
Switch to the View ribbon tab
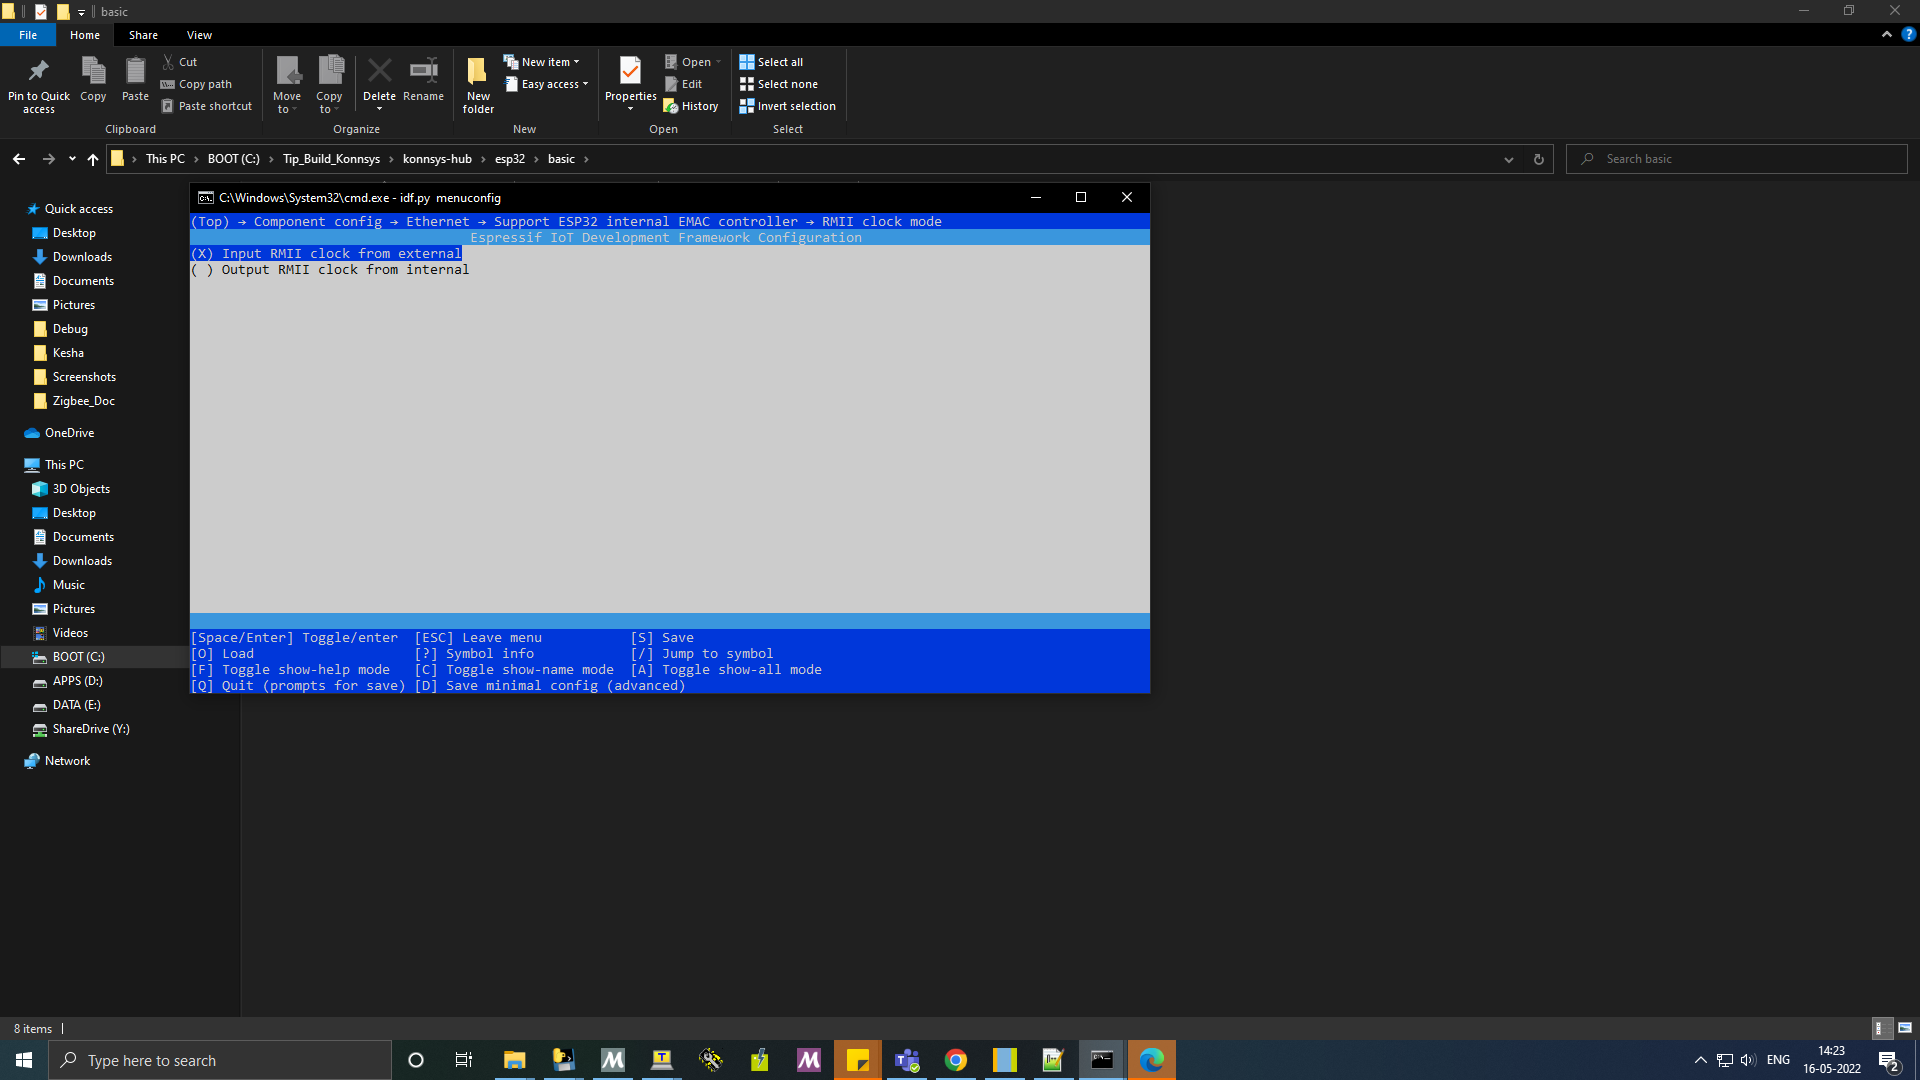pyautogui.click(x=199, y=35)
